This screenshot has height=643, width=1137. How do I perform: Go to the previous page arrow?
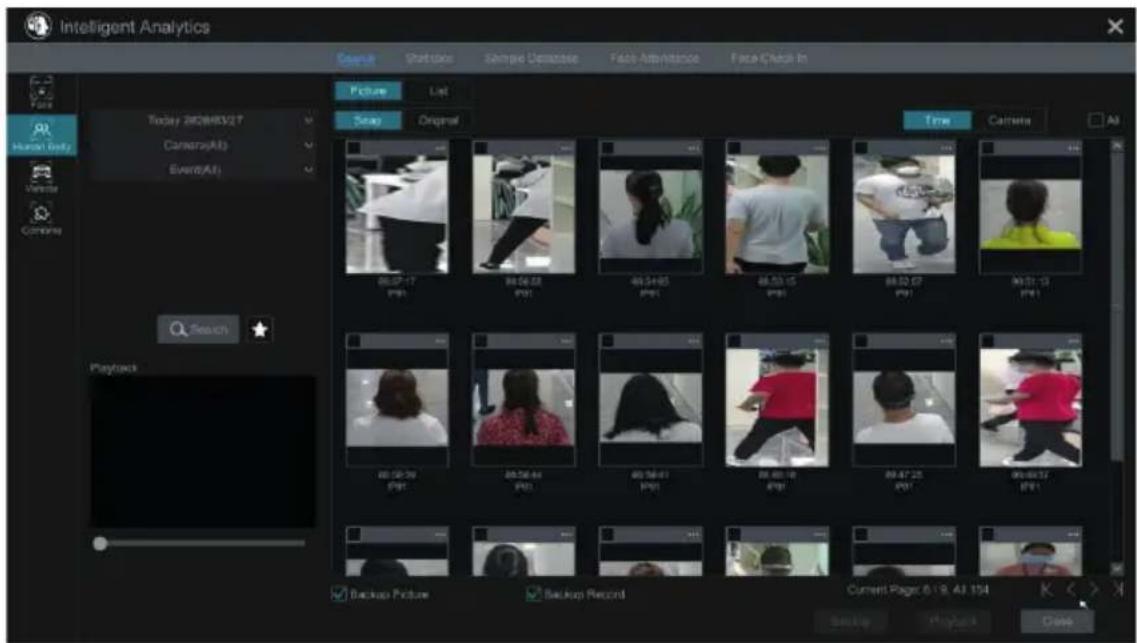tap(1071, 590)
